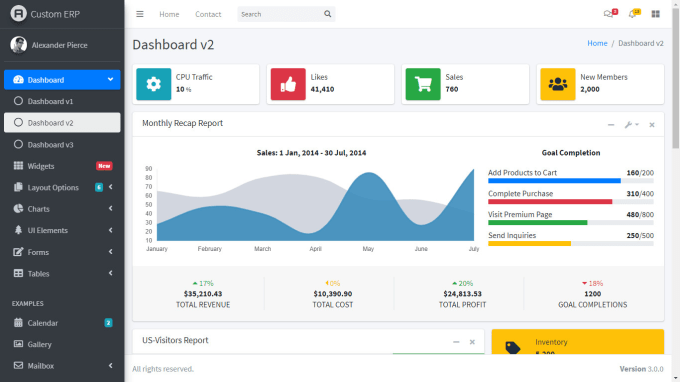Expand the Charts sidebar menu
680x382 pixels.
(x=62, y=209)
